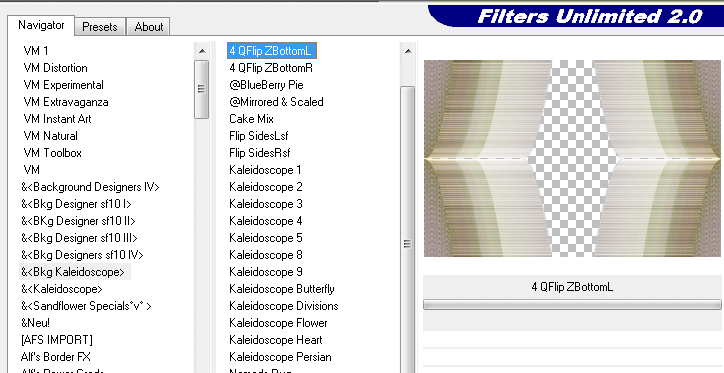Select &<Bkg Designers sf10 IV> category
This screenshot has width=724, height=373.
click(x=82, y=255)
